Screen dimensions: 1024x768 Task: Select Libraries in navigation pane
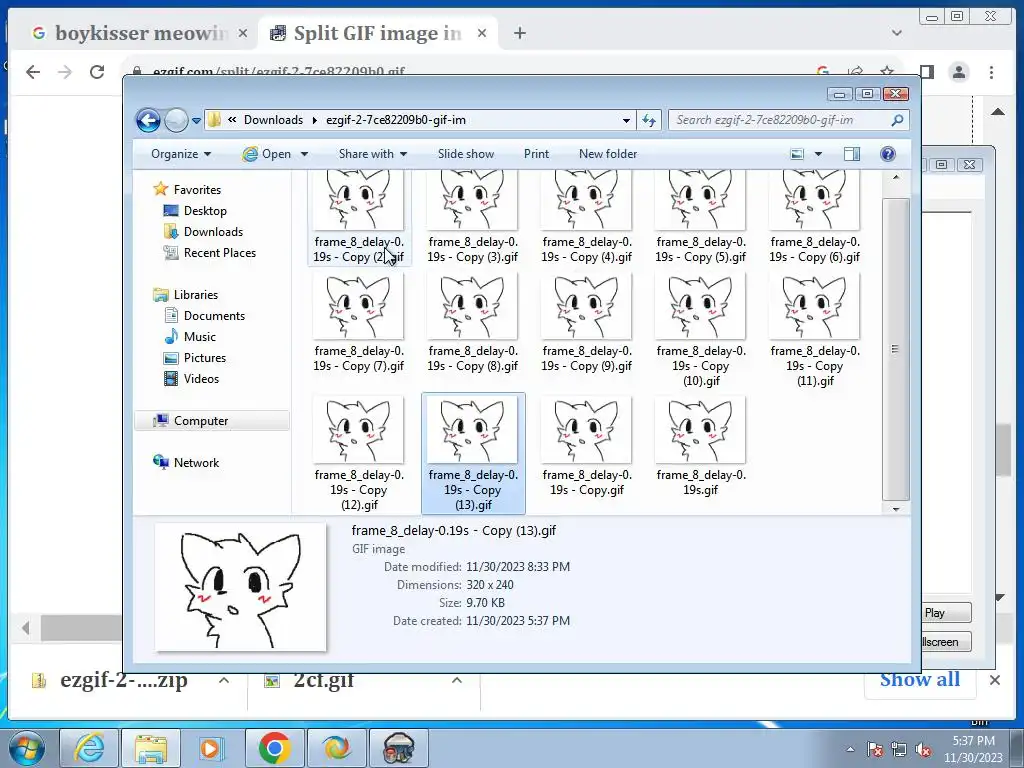pyautogui.click(x=195, y=295)
